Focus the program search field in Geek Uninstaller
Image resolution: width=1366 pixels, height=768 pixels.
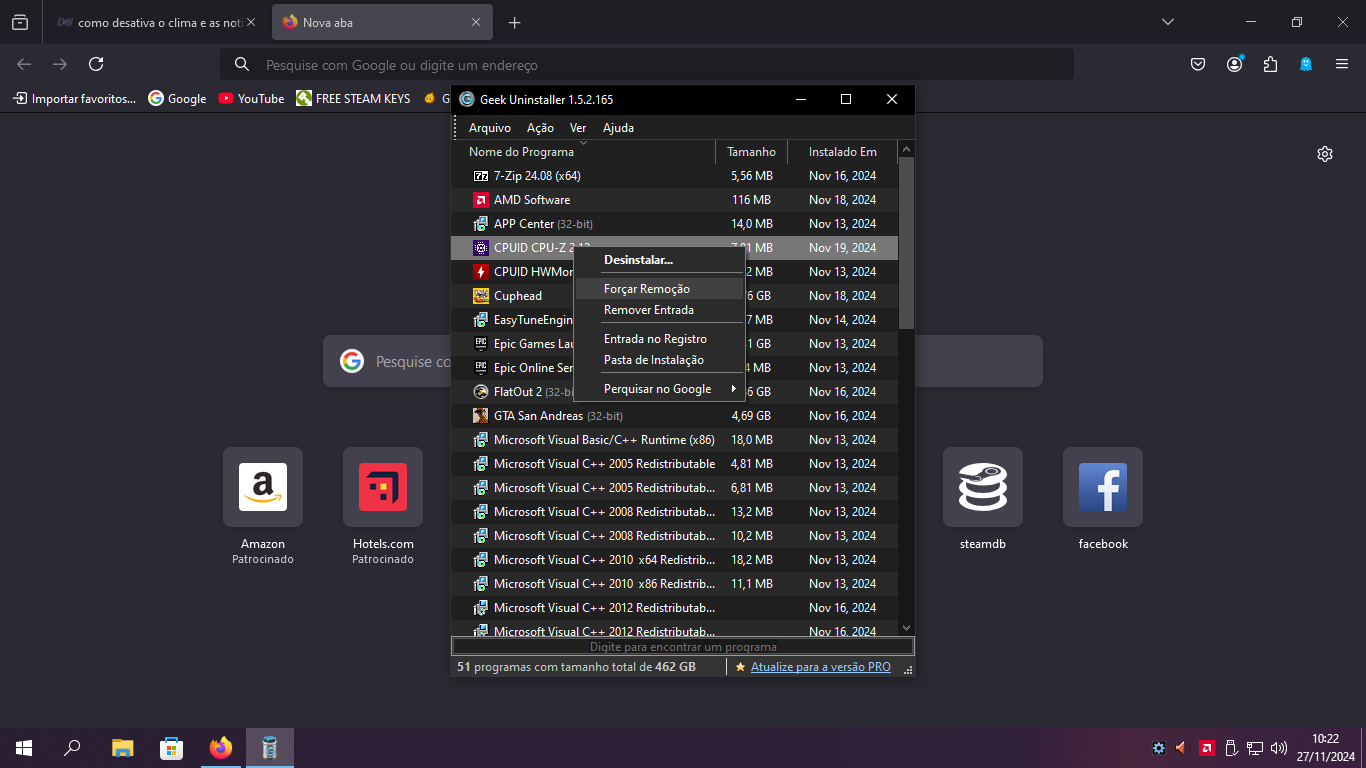(x=683, y=647)
